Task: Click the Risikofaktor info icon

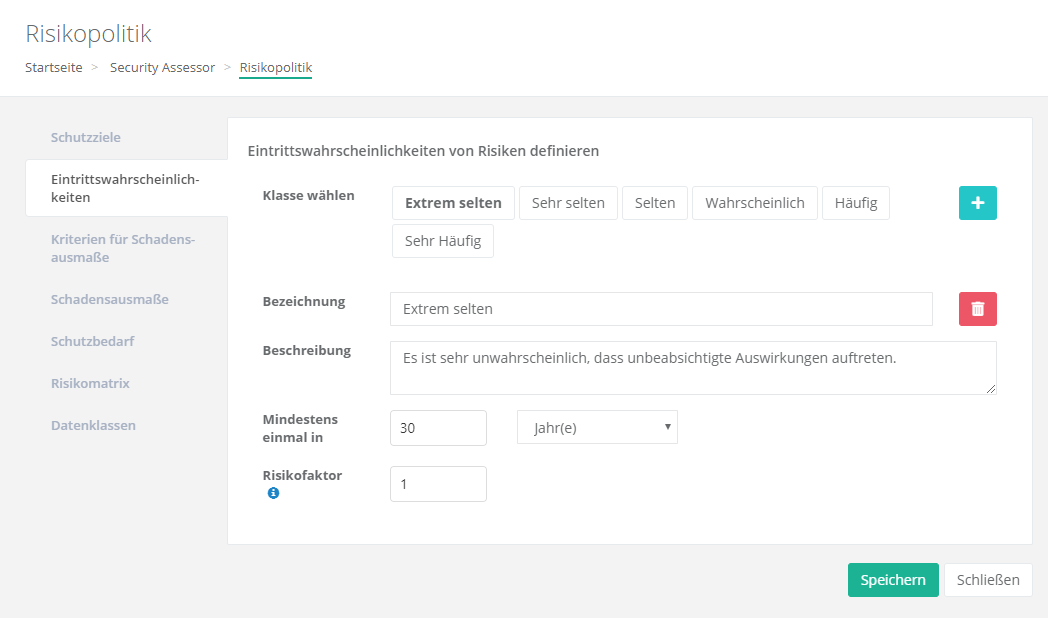Action: 273,493
